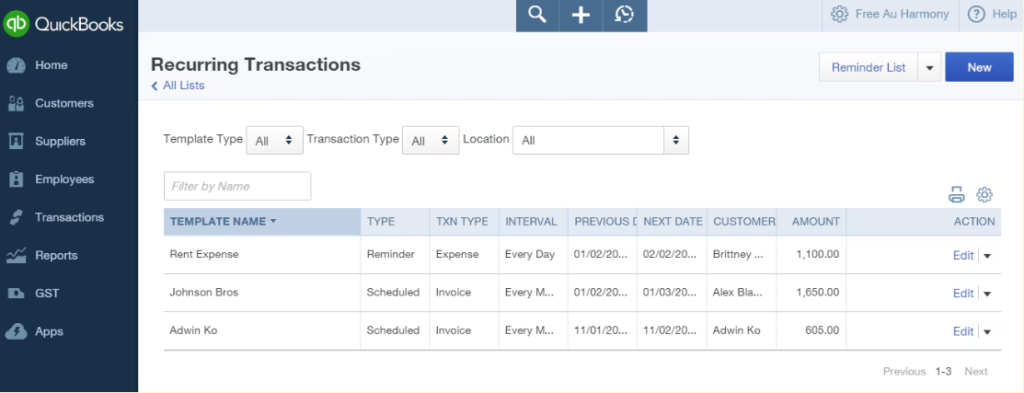Open table column settings gear
This screenshot has height=393, width=1024.
click(x=984, y=195)
